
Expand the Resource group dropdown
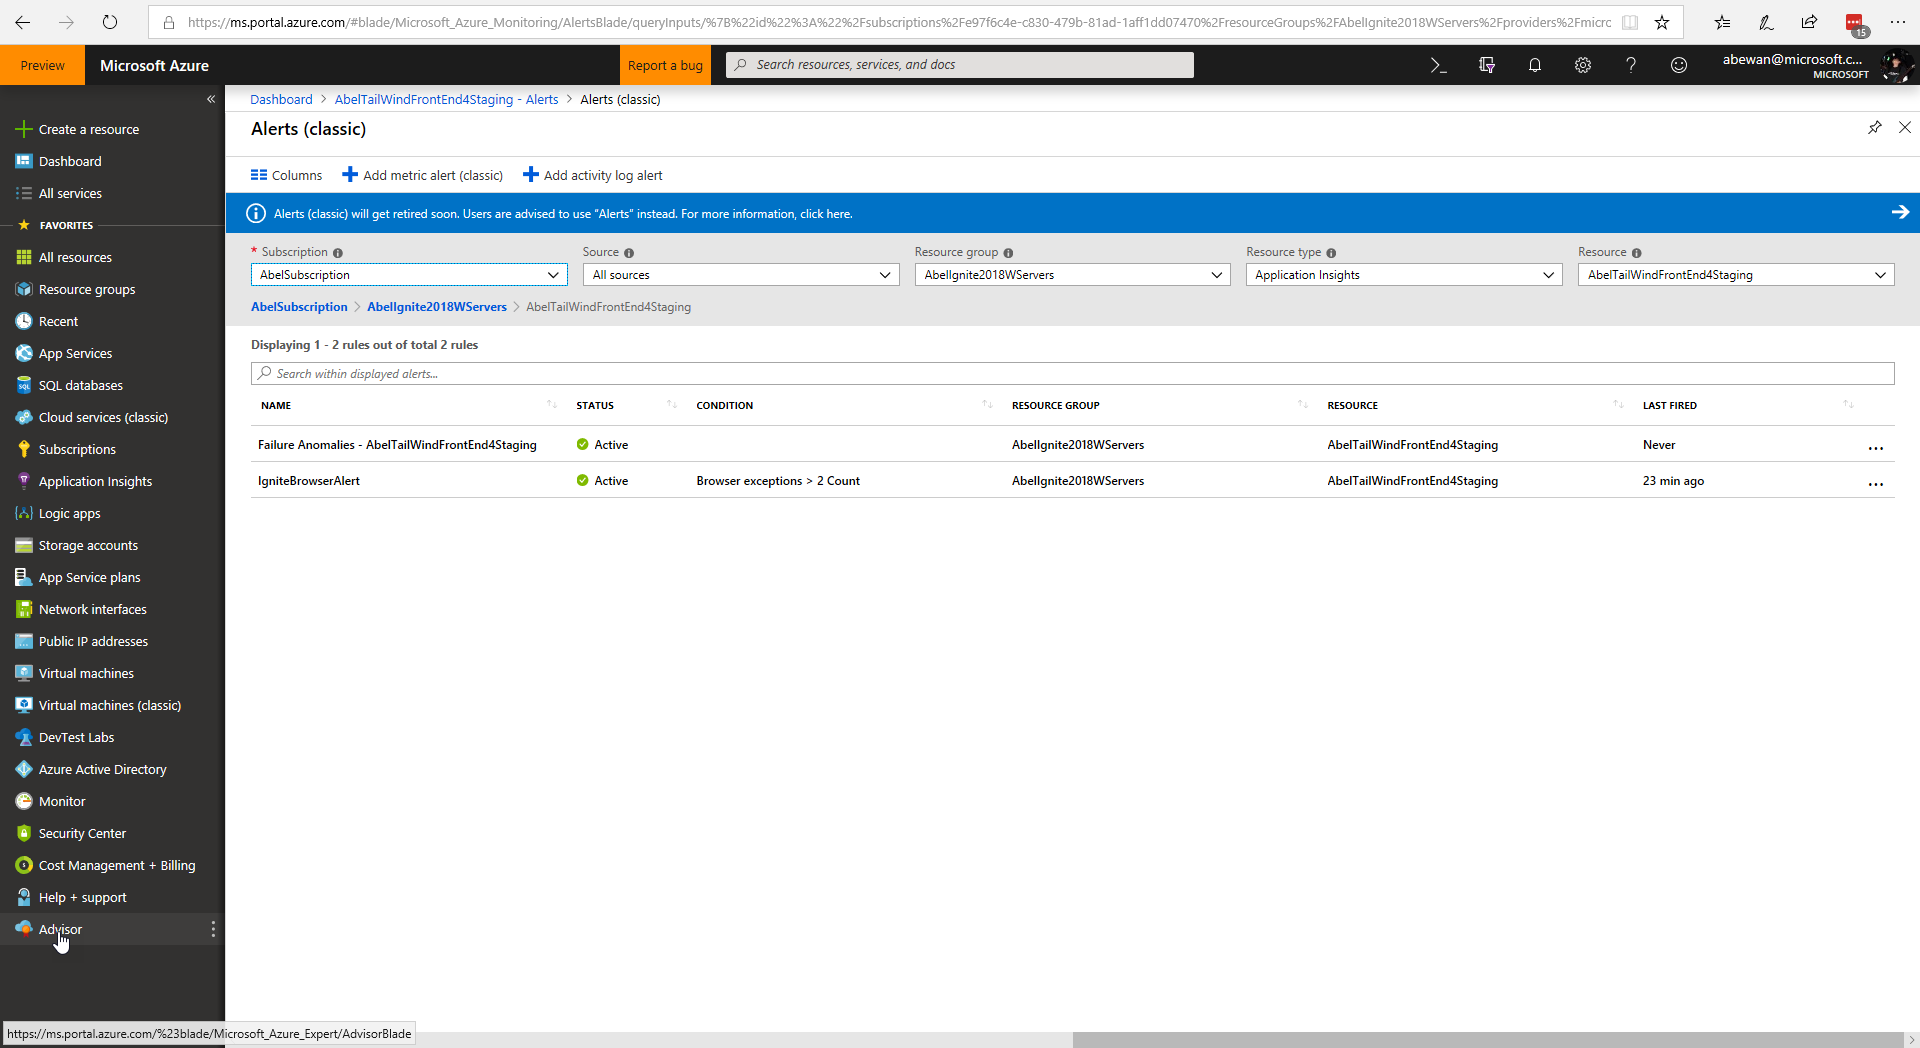pos(1073,275)
